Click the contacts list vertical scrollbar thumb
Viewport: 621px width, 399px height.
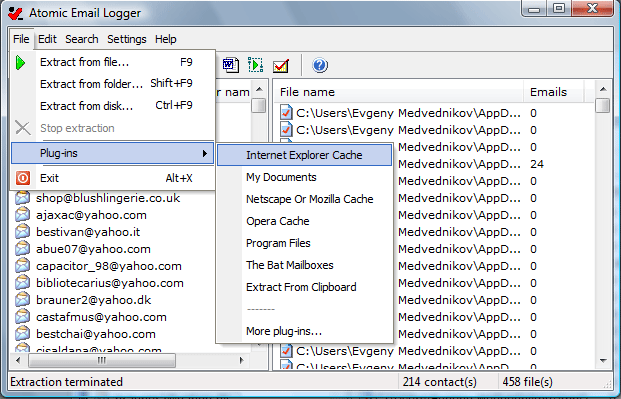[259, 105]
